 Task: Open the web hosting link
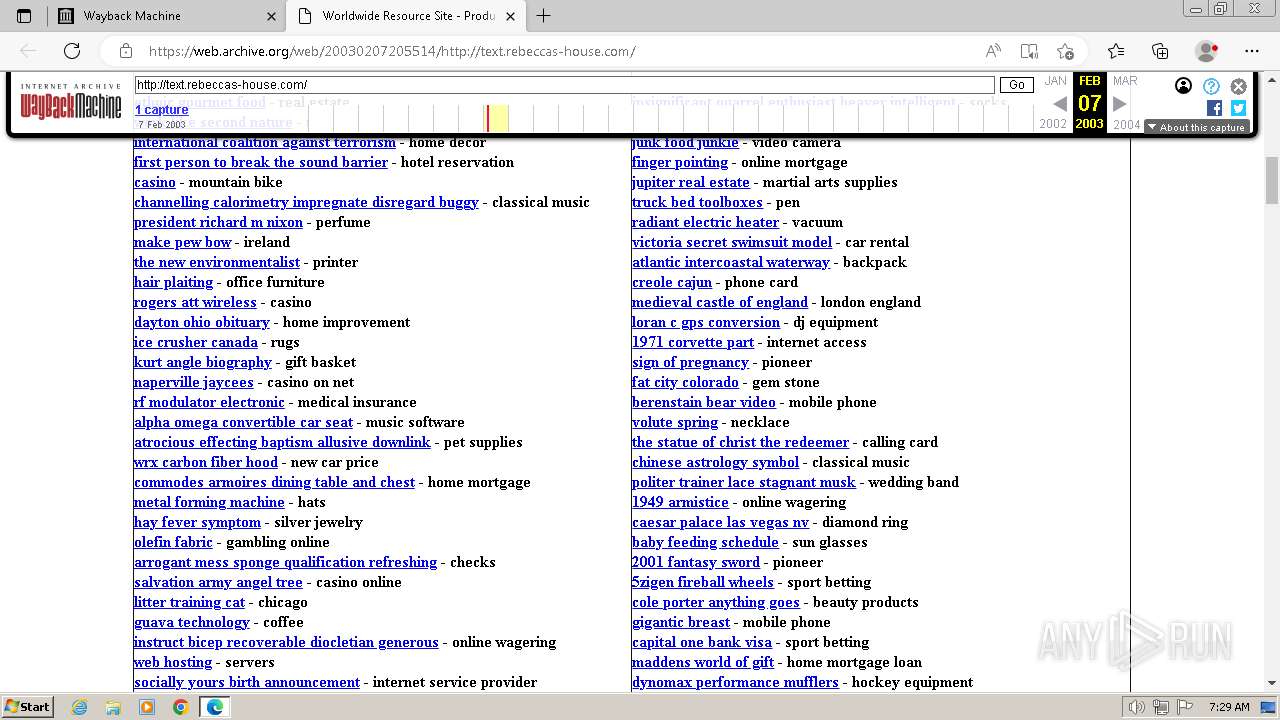(173, 662)
